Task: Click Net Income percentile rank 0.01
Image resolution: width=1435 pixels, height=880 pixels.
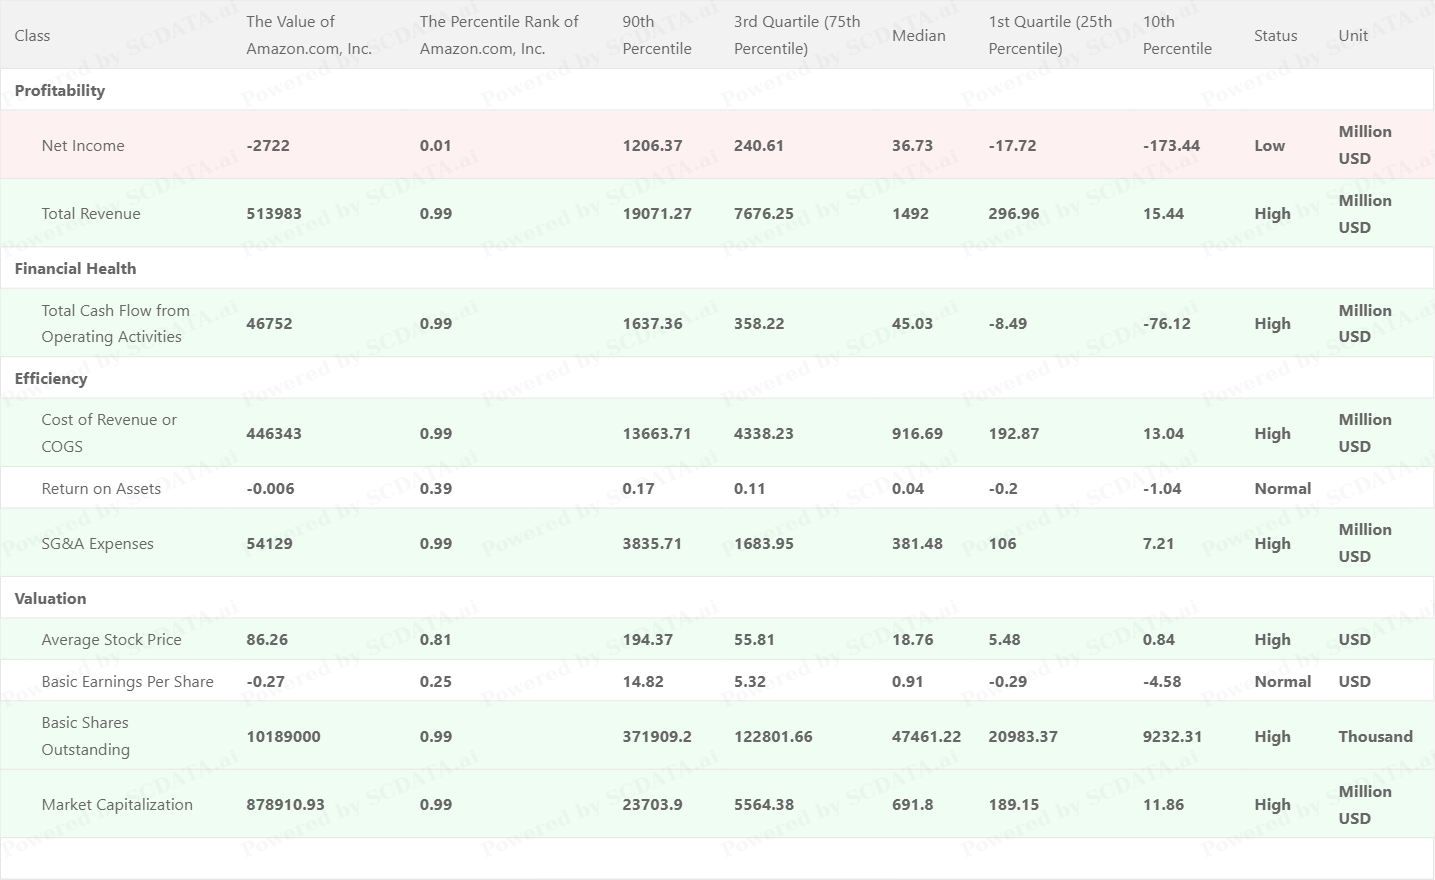Action: (436, 145)
